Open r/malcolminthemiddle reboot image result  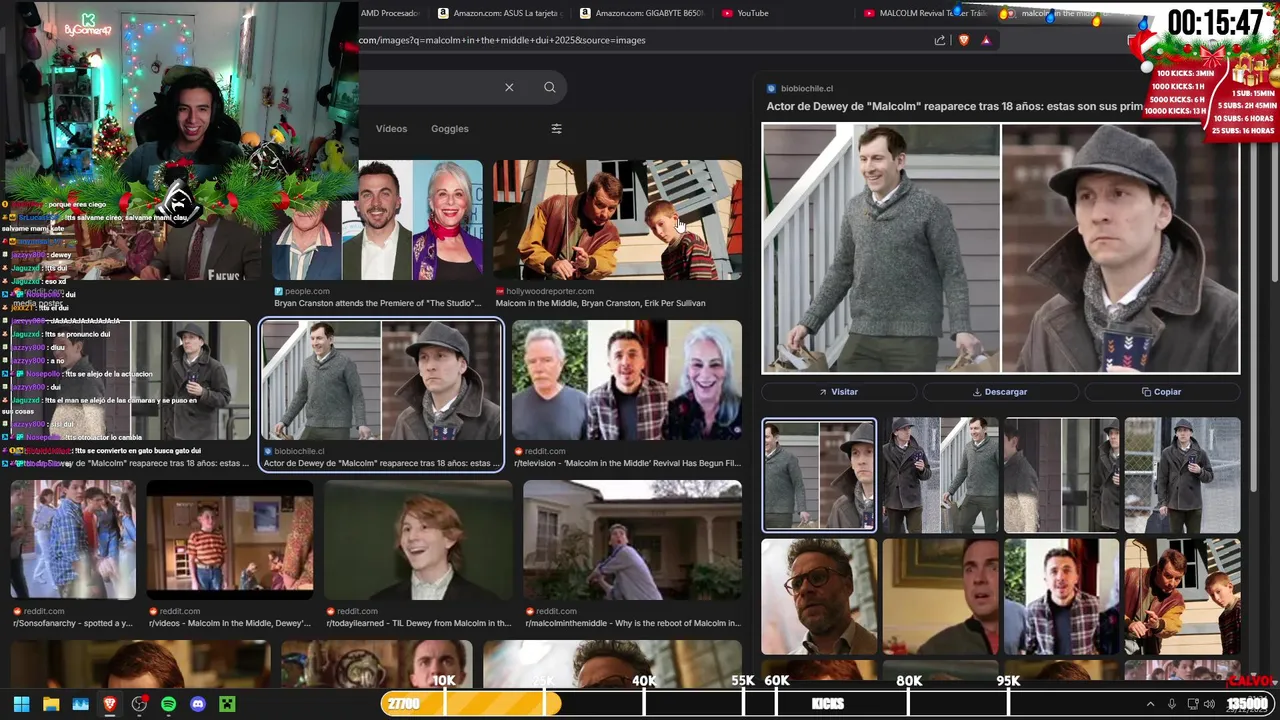pyautogui.click(x=632, y=540)
